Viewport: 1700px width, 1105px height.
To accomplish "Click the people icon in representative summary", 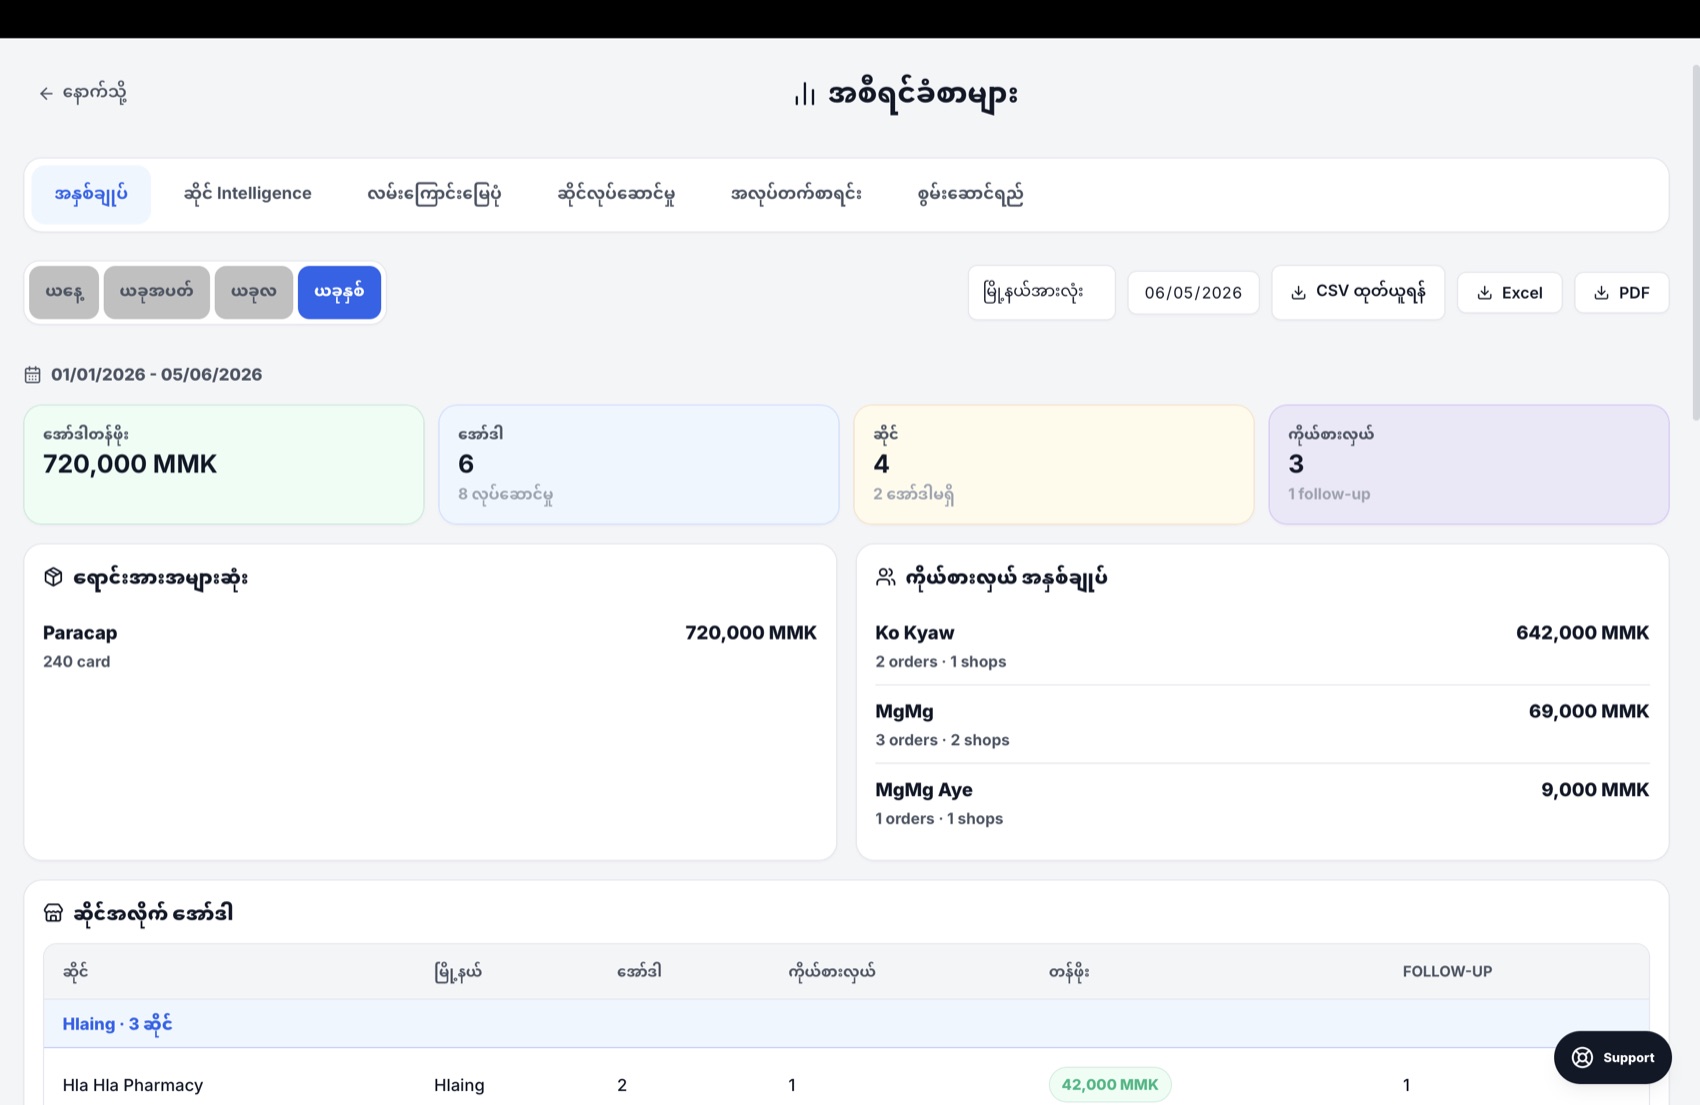I will coord(886,577).
